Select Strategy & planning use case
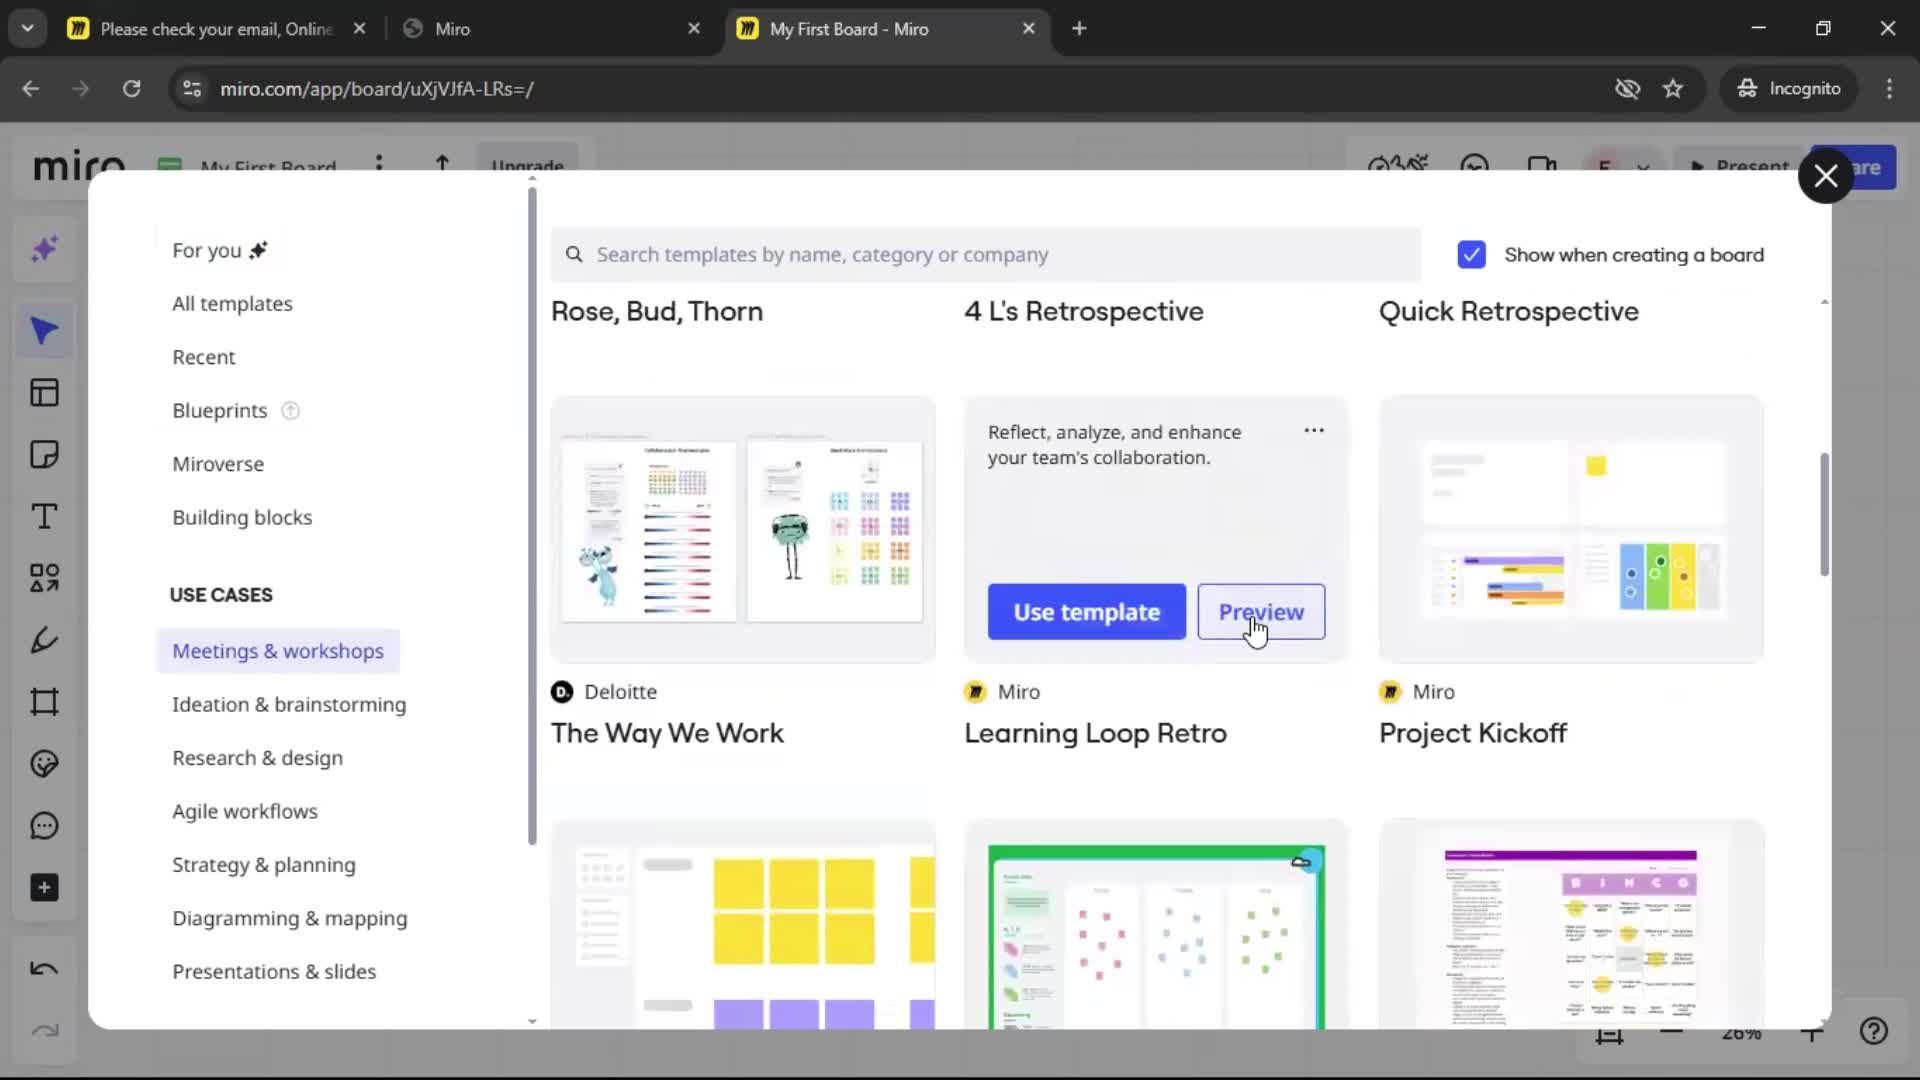This screenshot has width=1920, height=1080. click(x=263, y=866)
